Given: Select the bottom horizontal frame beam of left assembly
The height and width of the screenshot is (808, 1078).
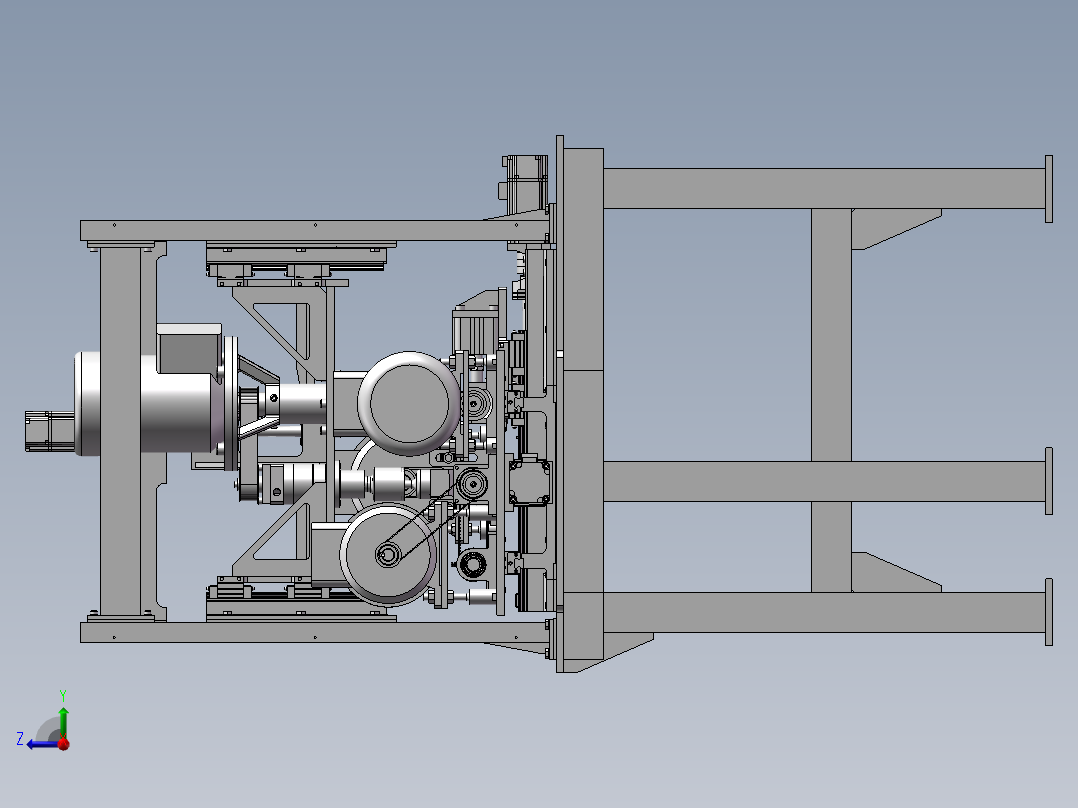Looking at the screenshot, I should tap(315, 633).
